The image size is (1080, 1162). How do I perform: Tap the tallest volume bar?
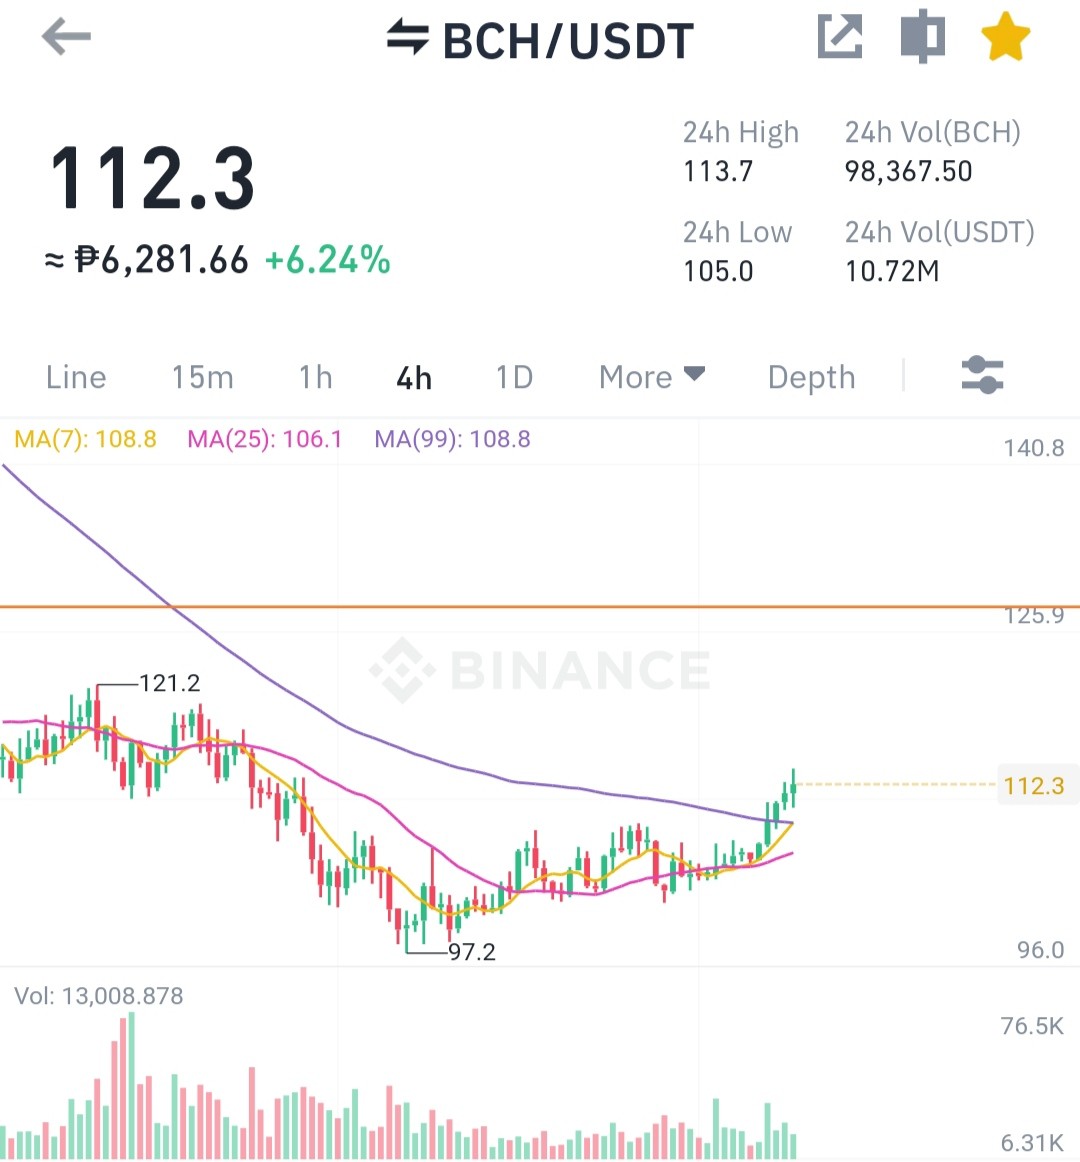point(132,1086)
